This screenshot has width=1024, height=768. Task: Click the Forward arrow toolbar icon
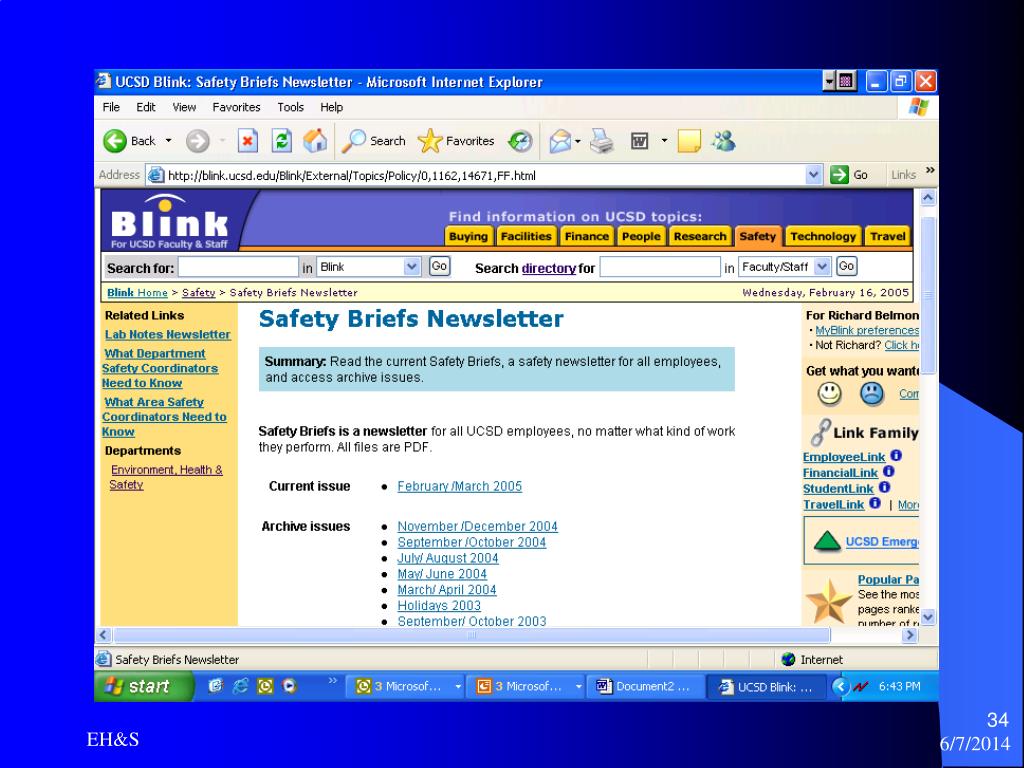[197, 141]
